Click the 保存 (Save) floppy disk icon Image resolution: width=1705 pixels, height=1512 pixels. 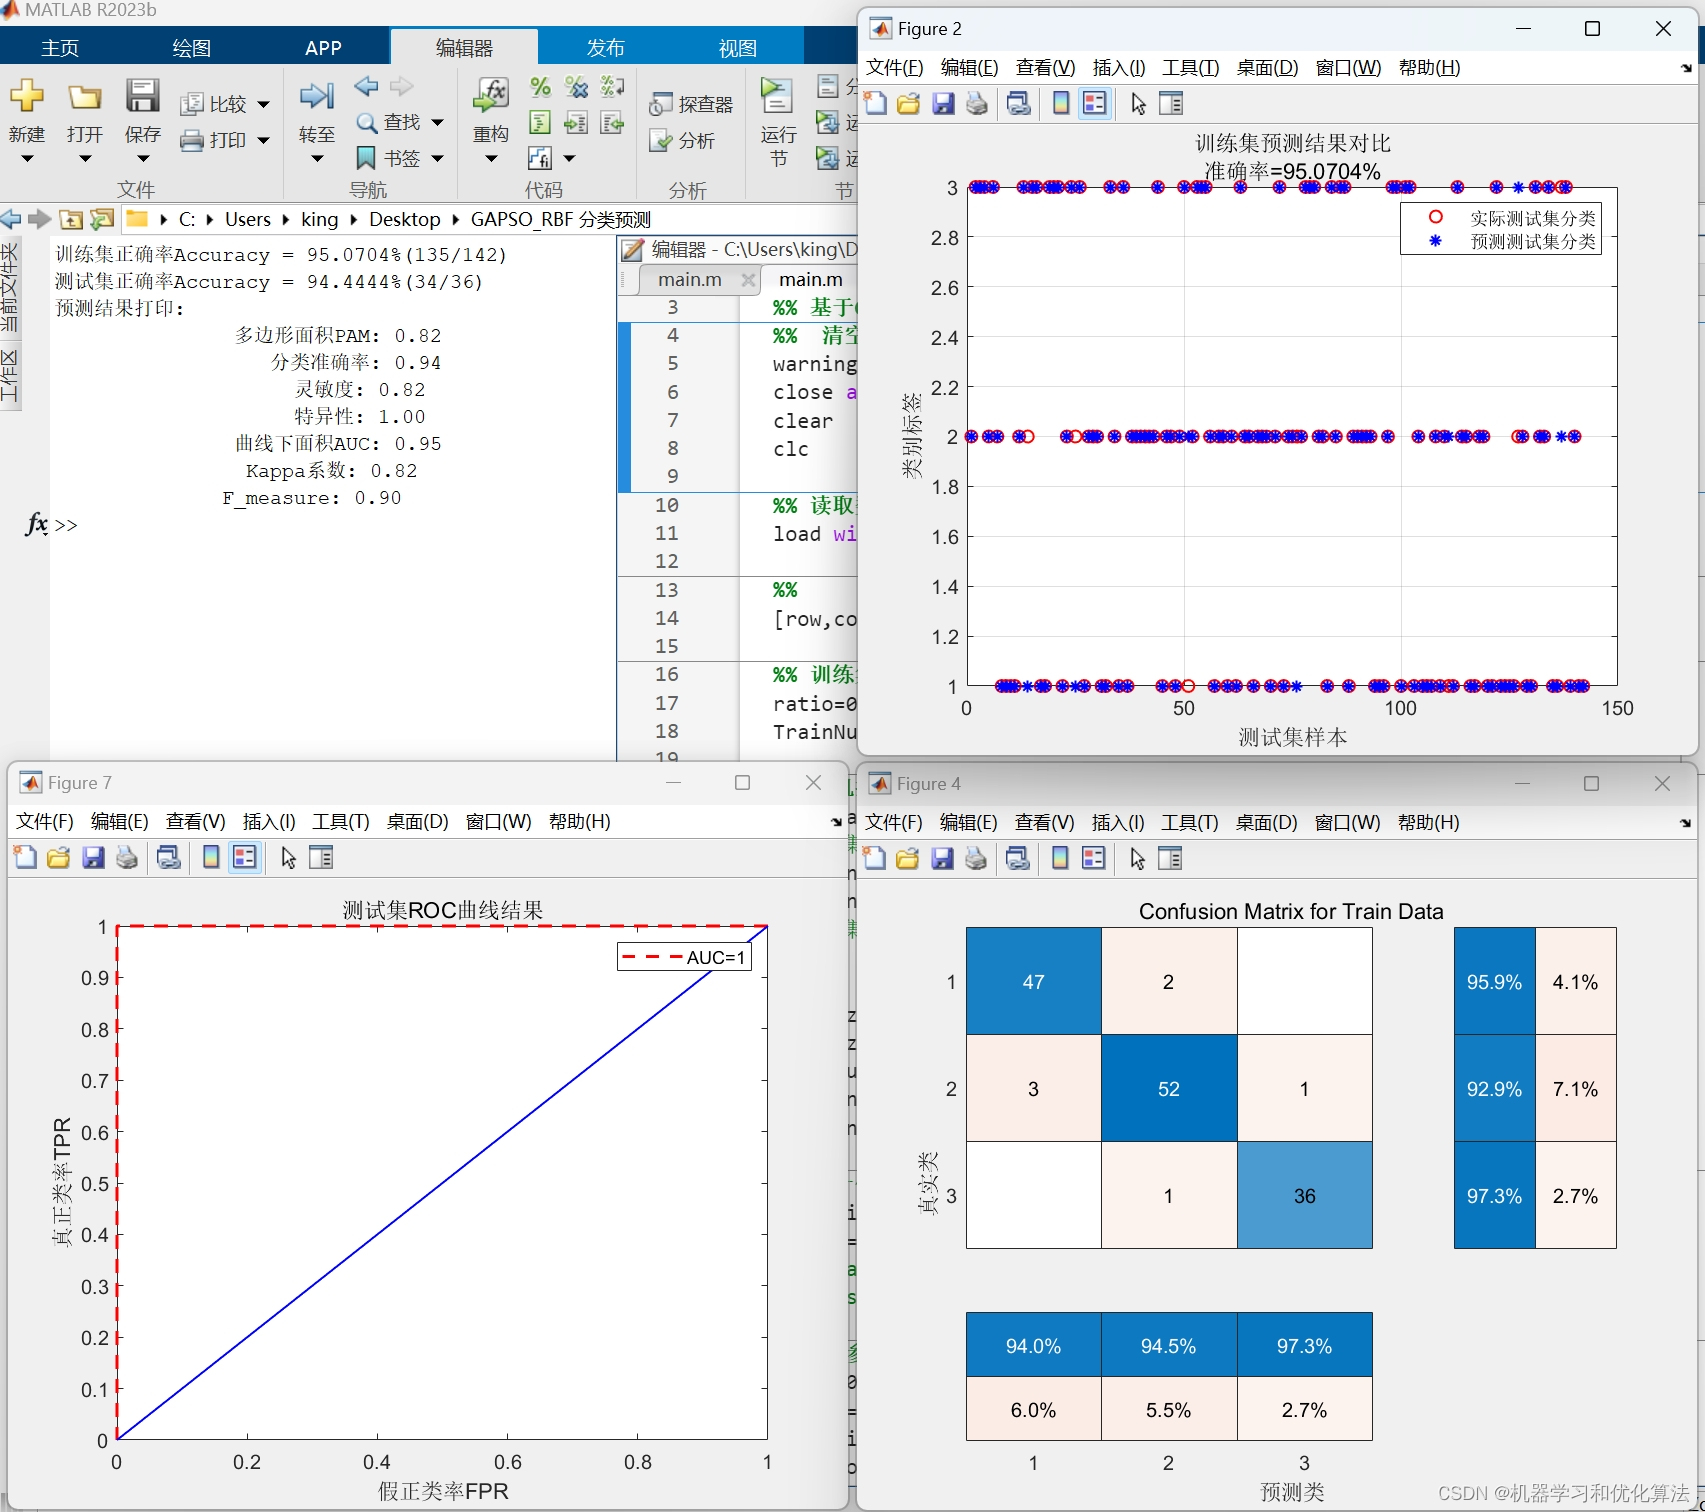pos(143,96)
